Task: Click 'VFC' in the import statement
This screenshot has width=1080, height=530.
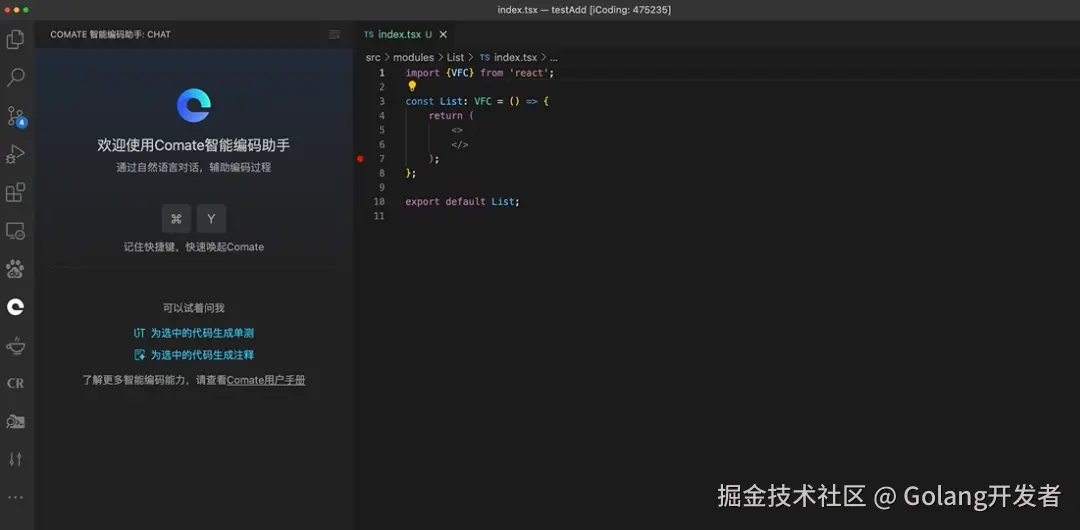Action: [x=459, y=72]
